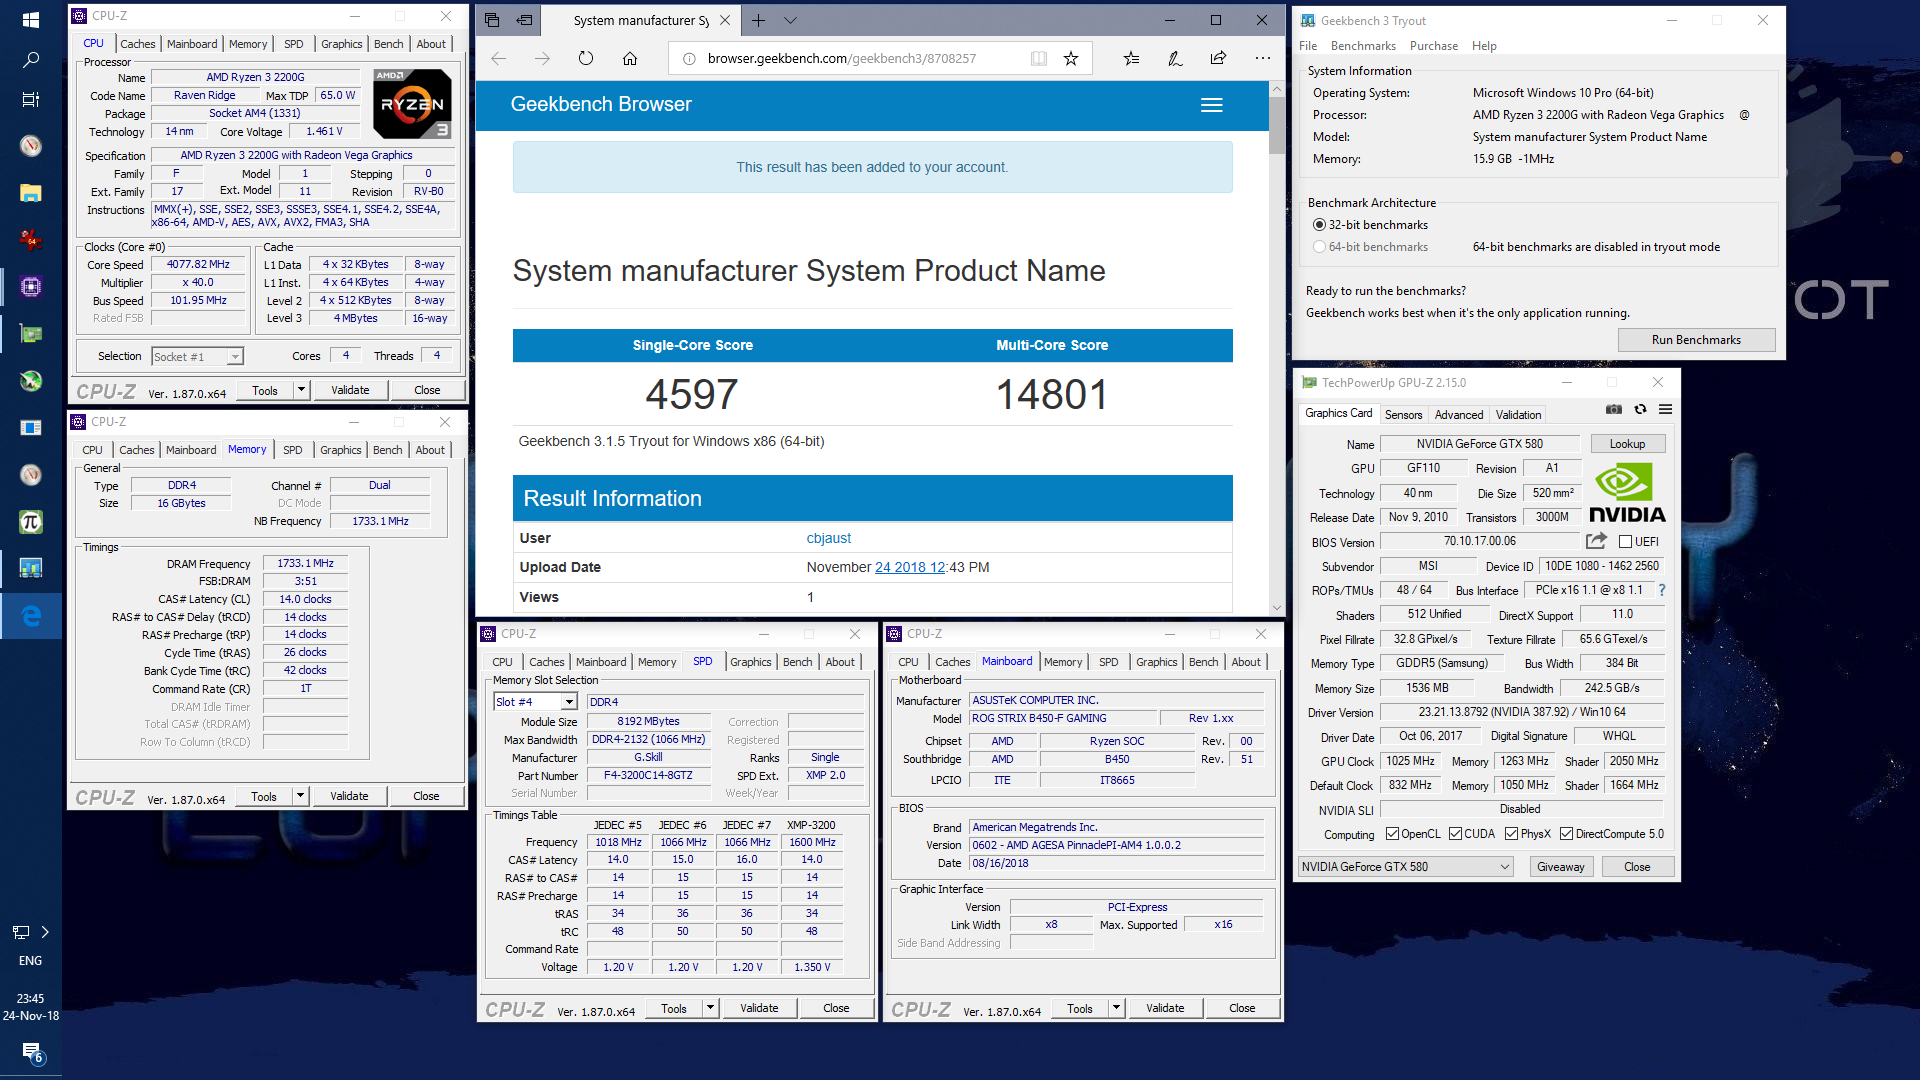The height and width of the screenshot is (1080, 1920).
Task: Click GPU-Z driver version field
Action: pyautogui.click(x=1521, y=712)
